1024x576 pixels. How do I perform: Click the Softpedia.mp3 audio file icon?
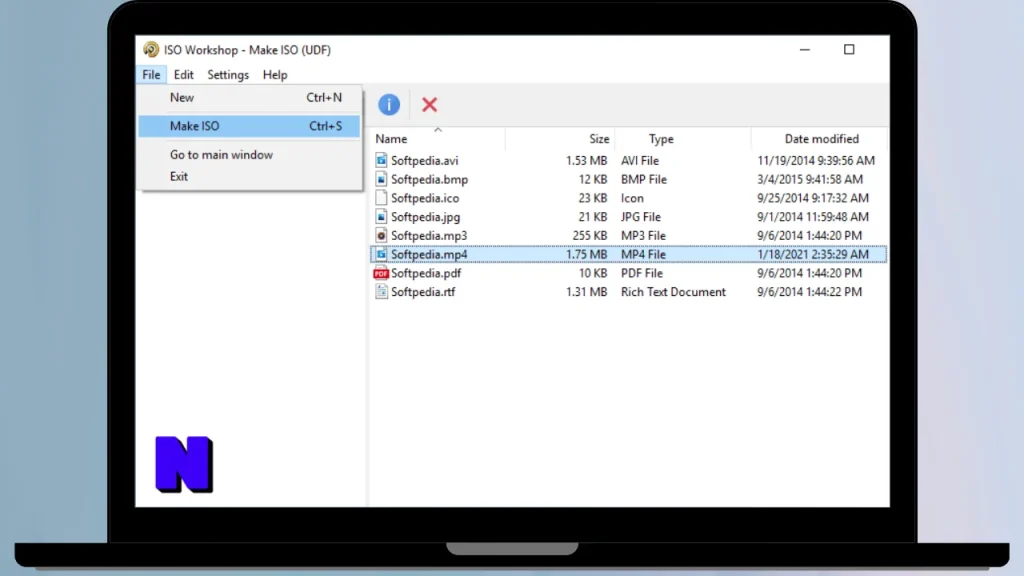tap(381, 235)
